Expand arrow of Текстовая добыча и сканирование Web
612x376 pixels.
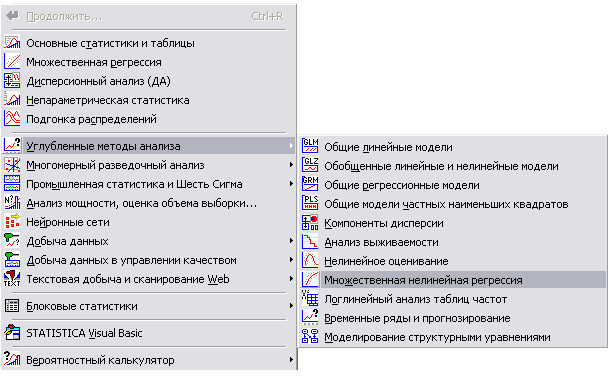tap(291, 279)
